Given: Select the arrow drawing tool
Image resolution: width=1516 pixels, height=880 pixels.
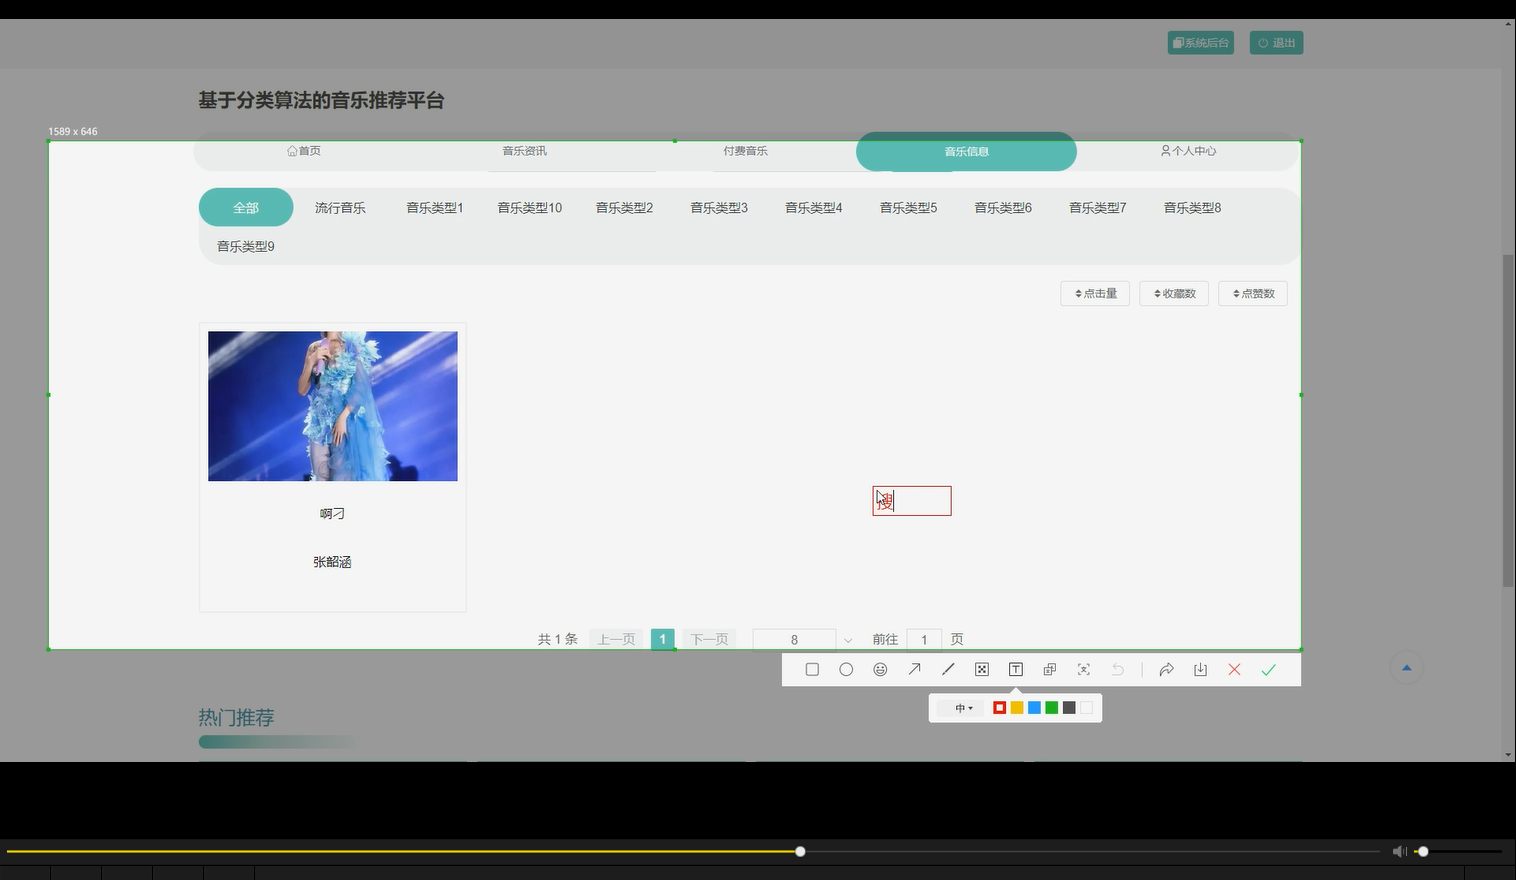Looking at the screenshot, I should (913, 669).
